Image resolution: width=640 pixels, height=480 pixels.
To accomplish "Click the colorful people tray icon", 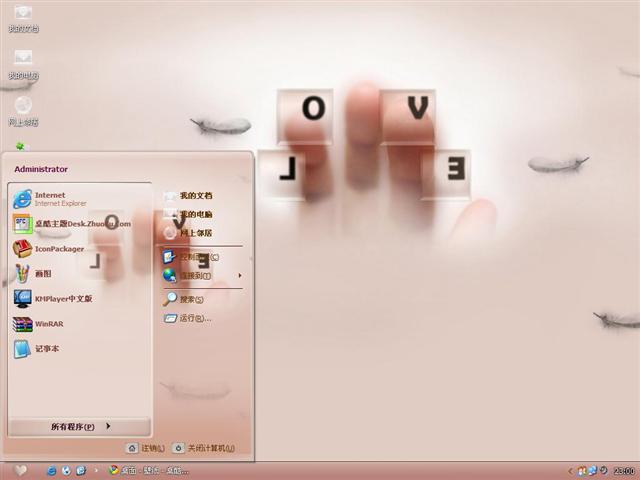I will 582,471.
